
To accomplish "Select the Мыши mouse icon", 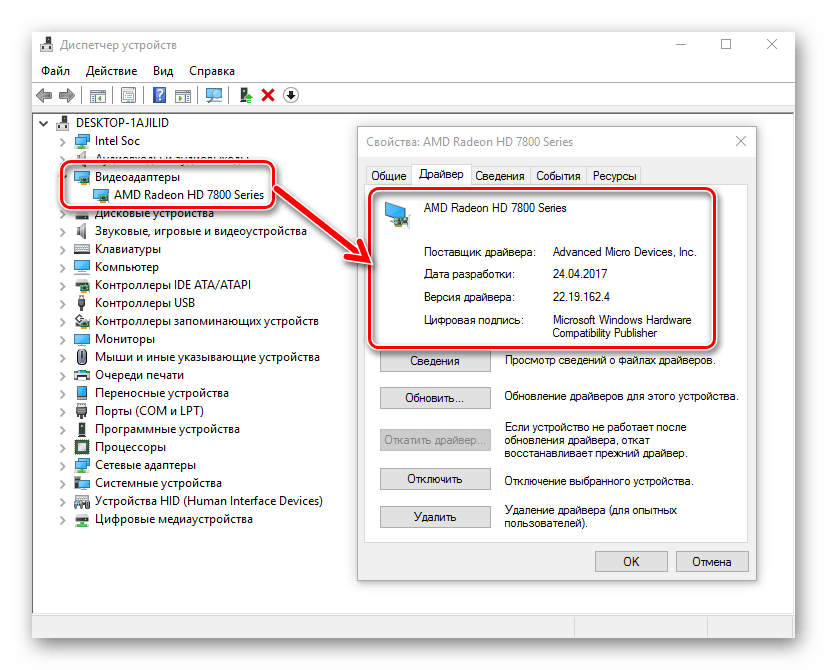I will coord(82,357).
